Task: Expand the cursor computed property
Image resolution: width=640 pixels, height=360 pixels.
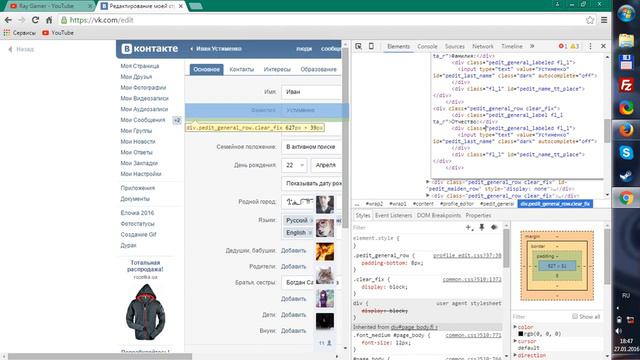Action: coord(515,341)
